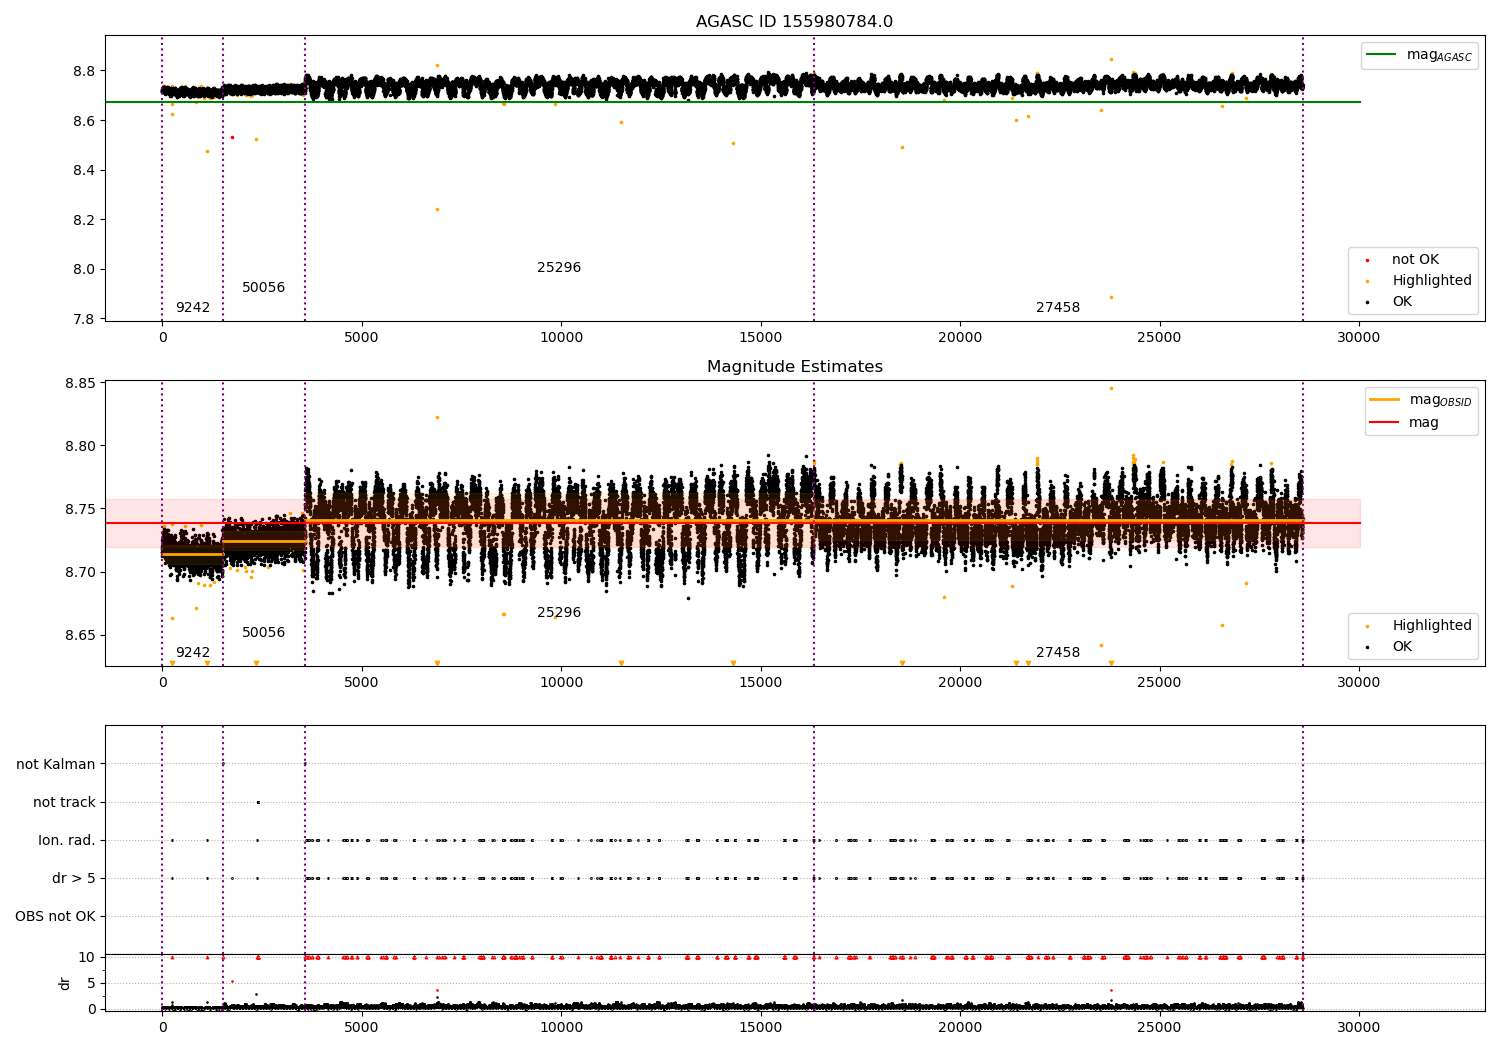Image resolution: width=1500 pixels, height=1050 pixels.
Task: Click the 'AGASC ID 155980784.0' plot title
Action: coord(795,22)
